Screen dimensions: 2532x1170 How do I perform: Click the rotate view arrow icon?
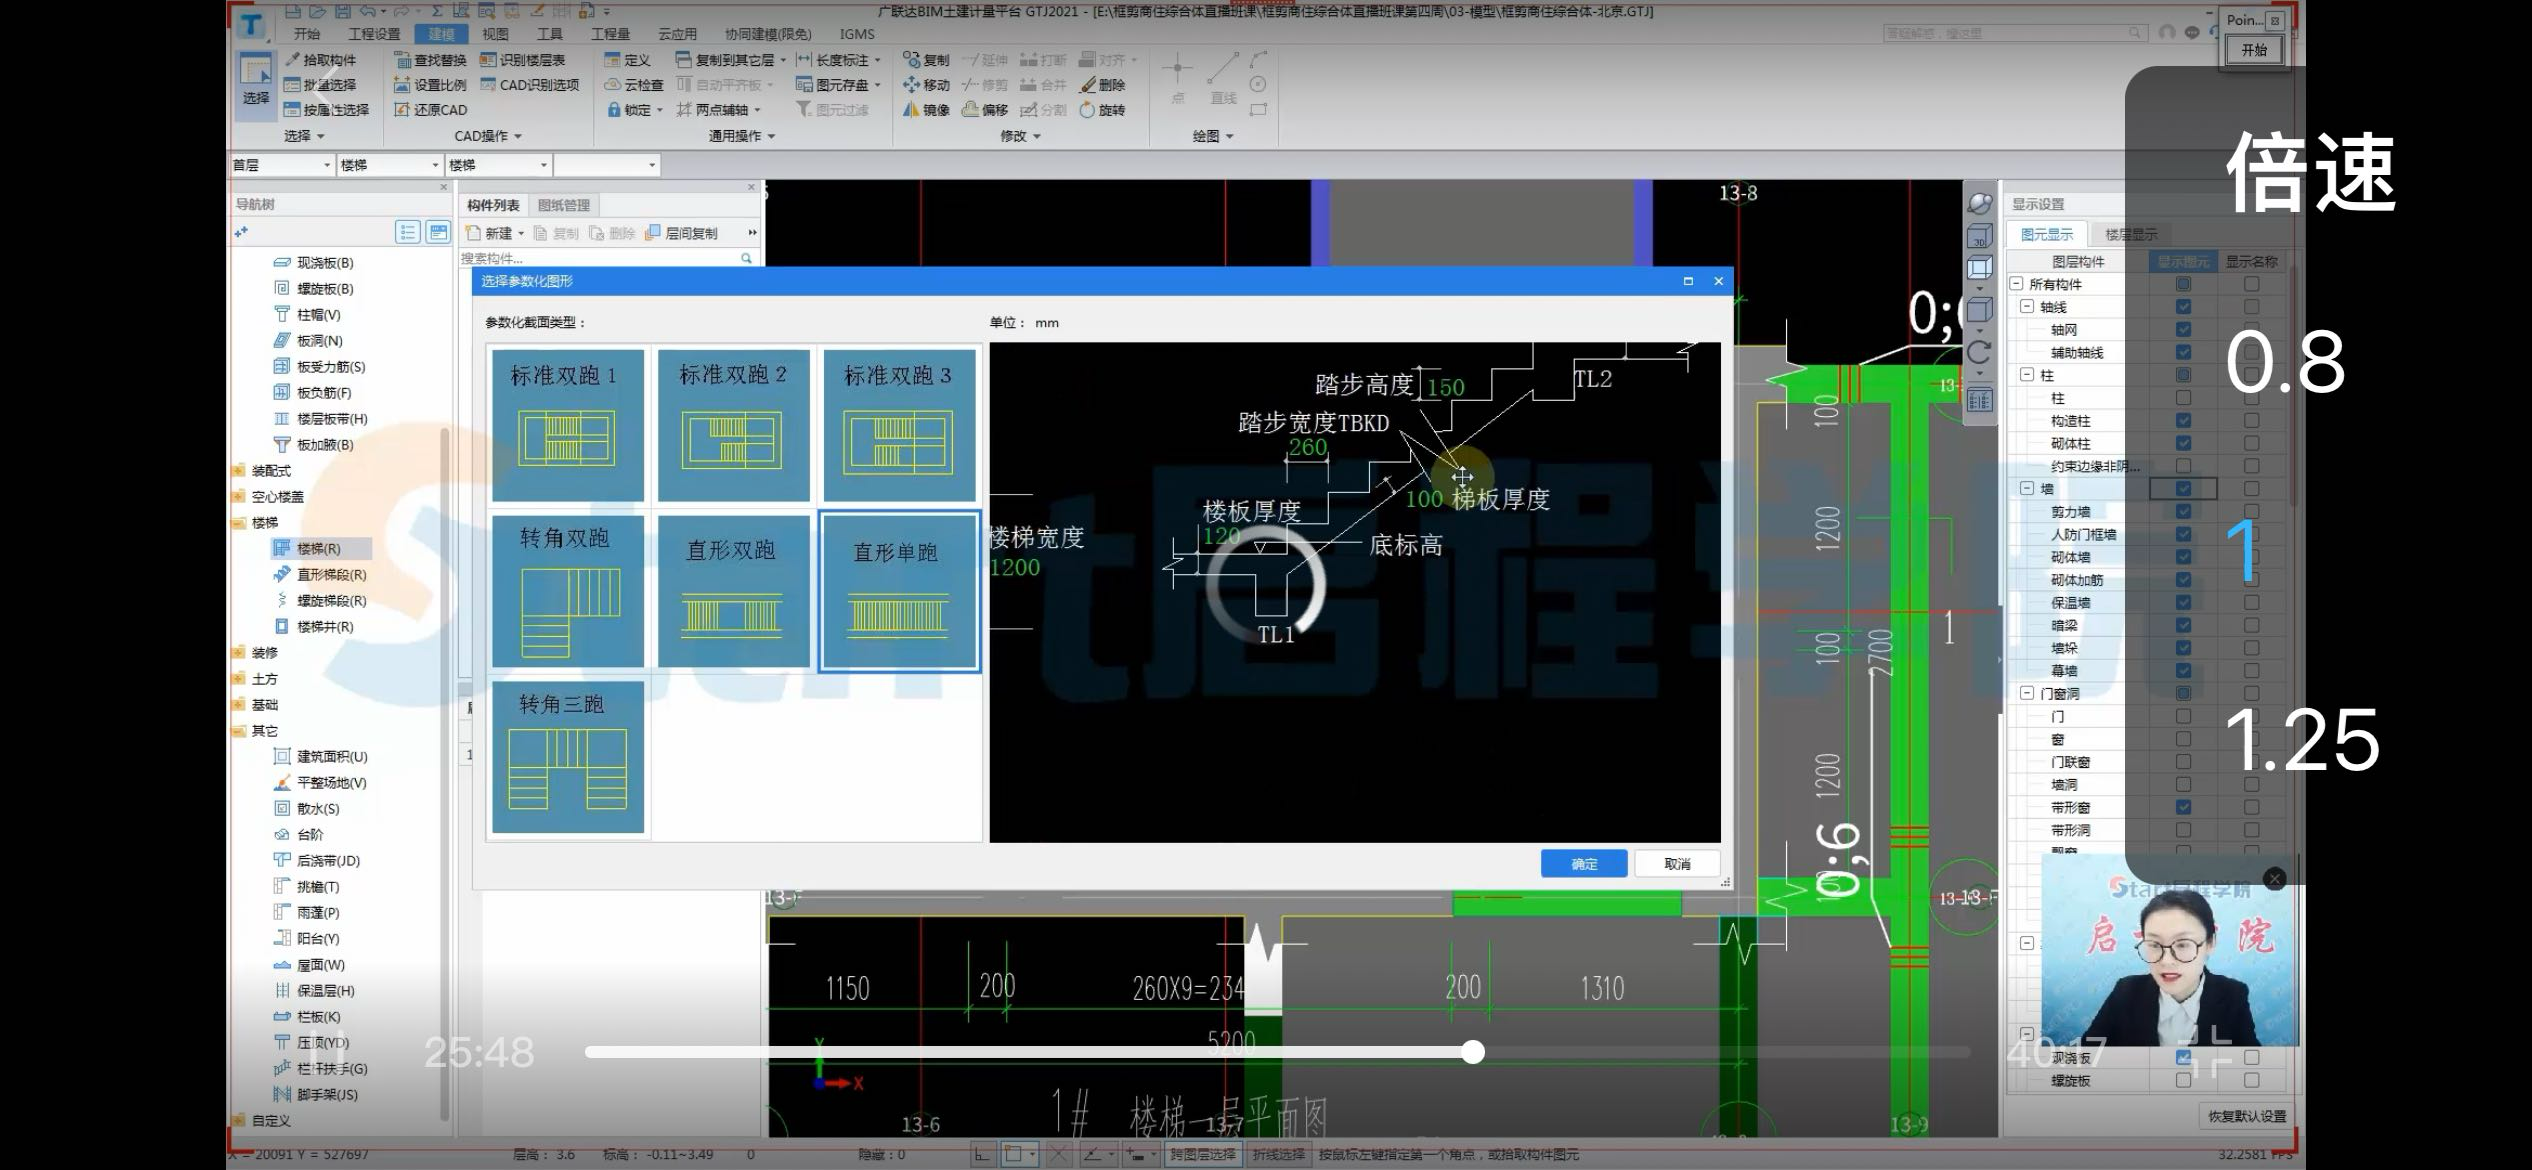pos(1979,352)
